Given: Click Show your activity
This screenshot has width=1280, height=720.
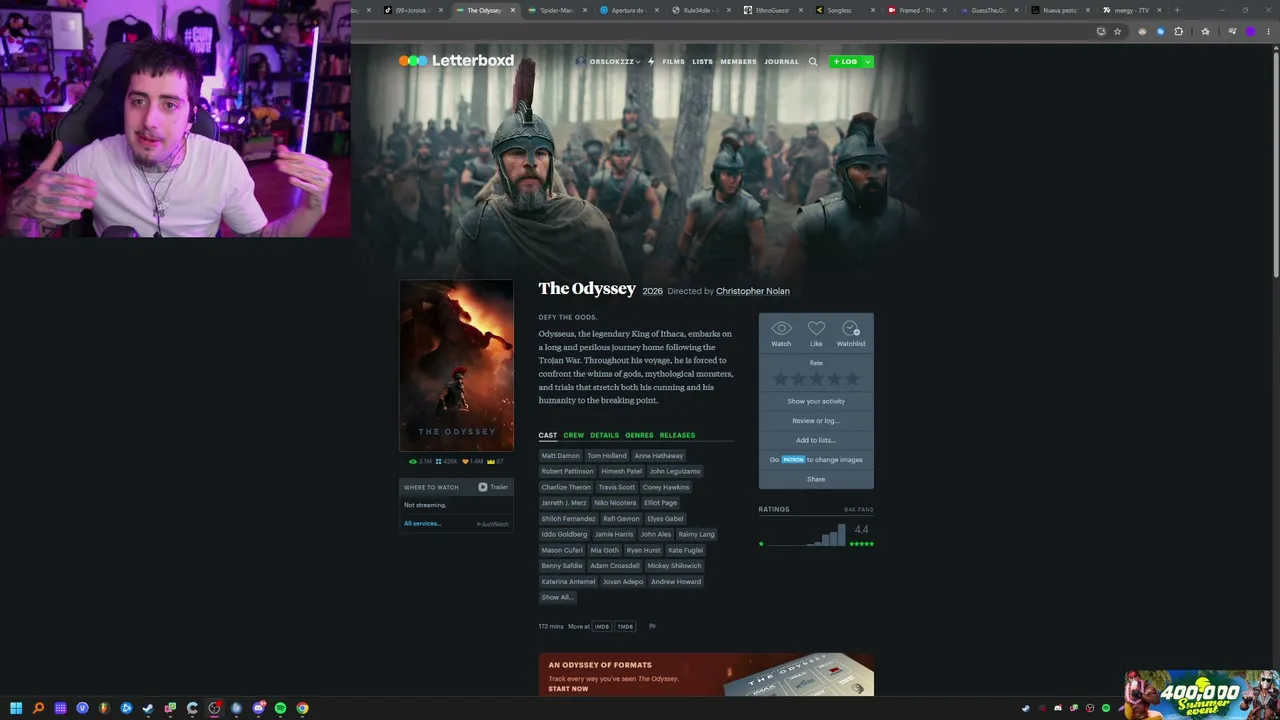Looking at the screenshot, I should (x=816, y=401).
